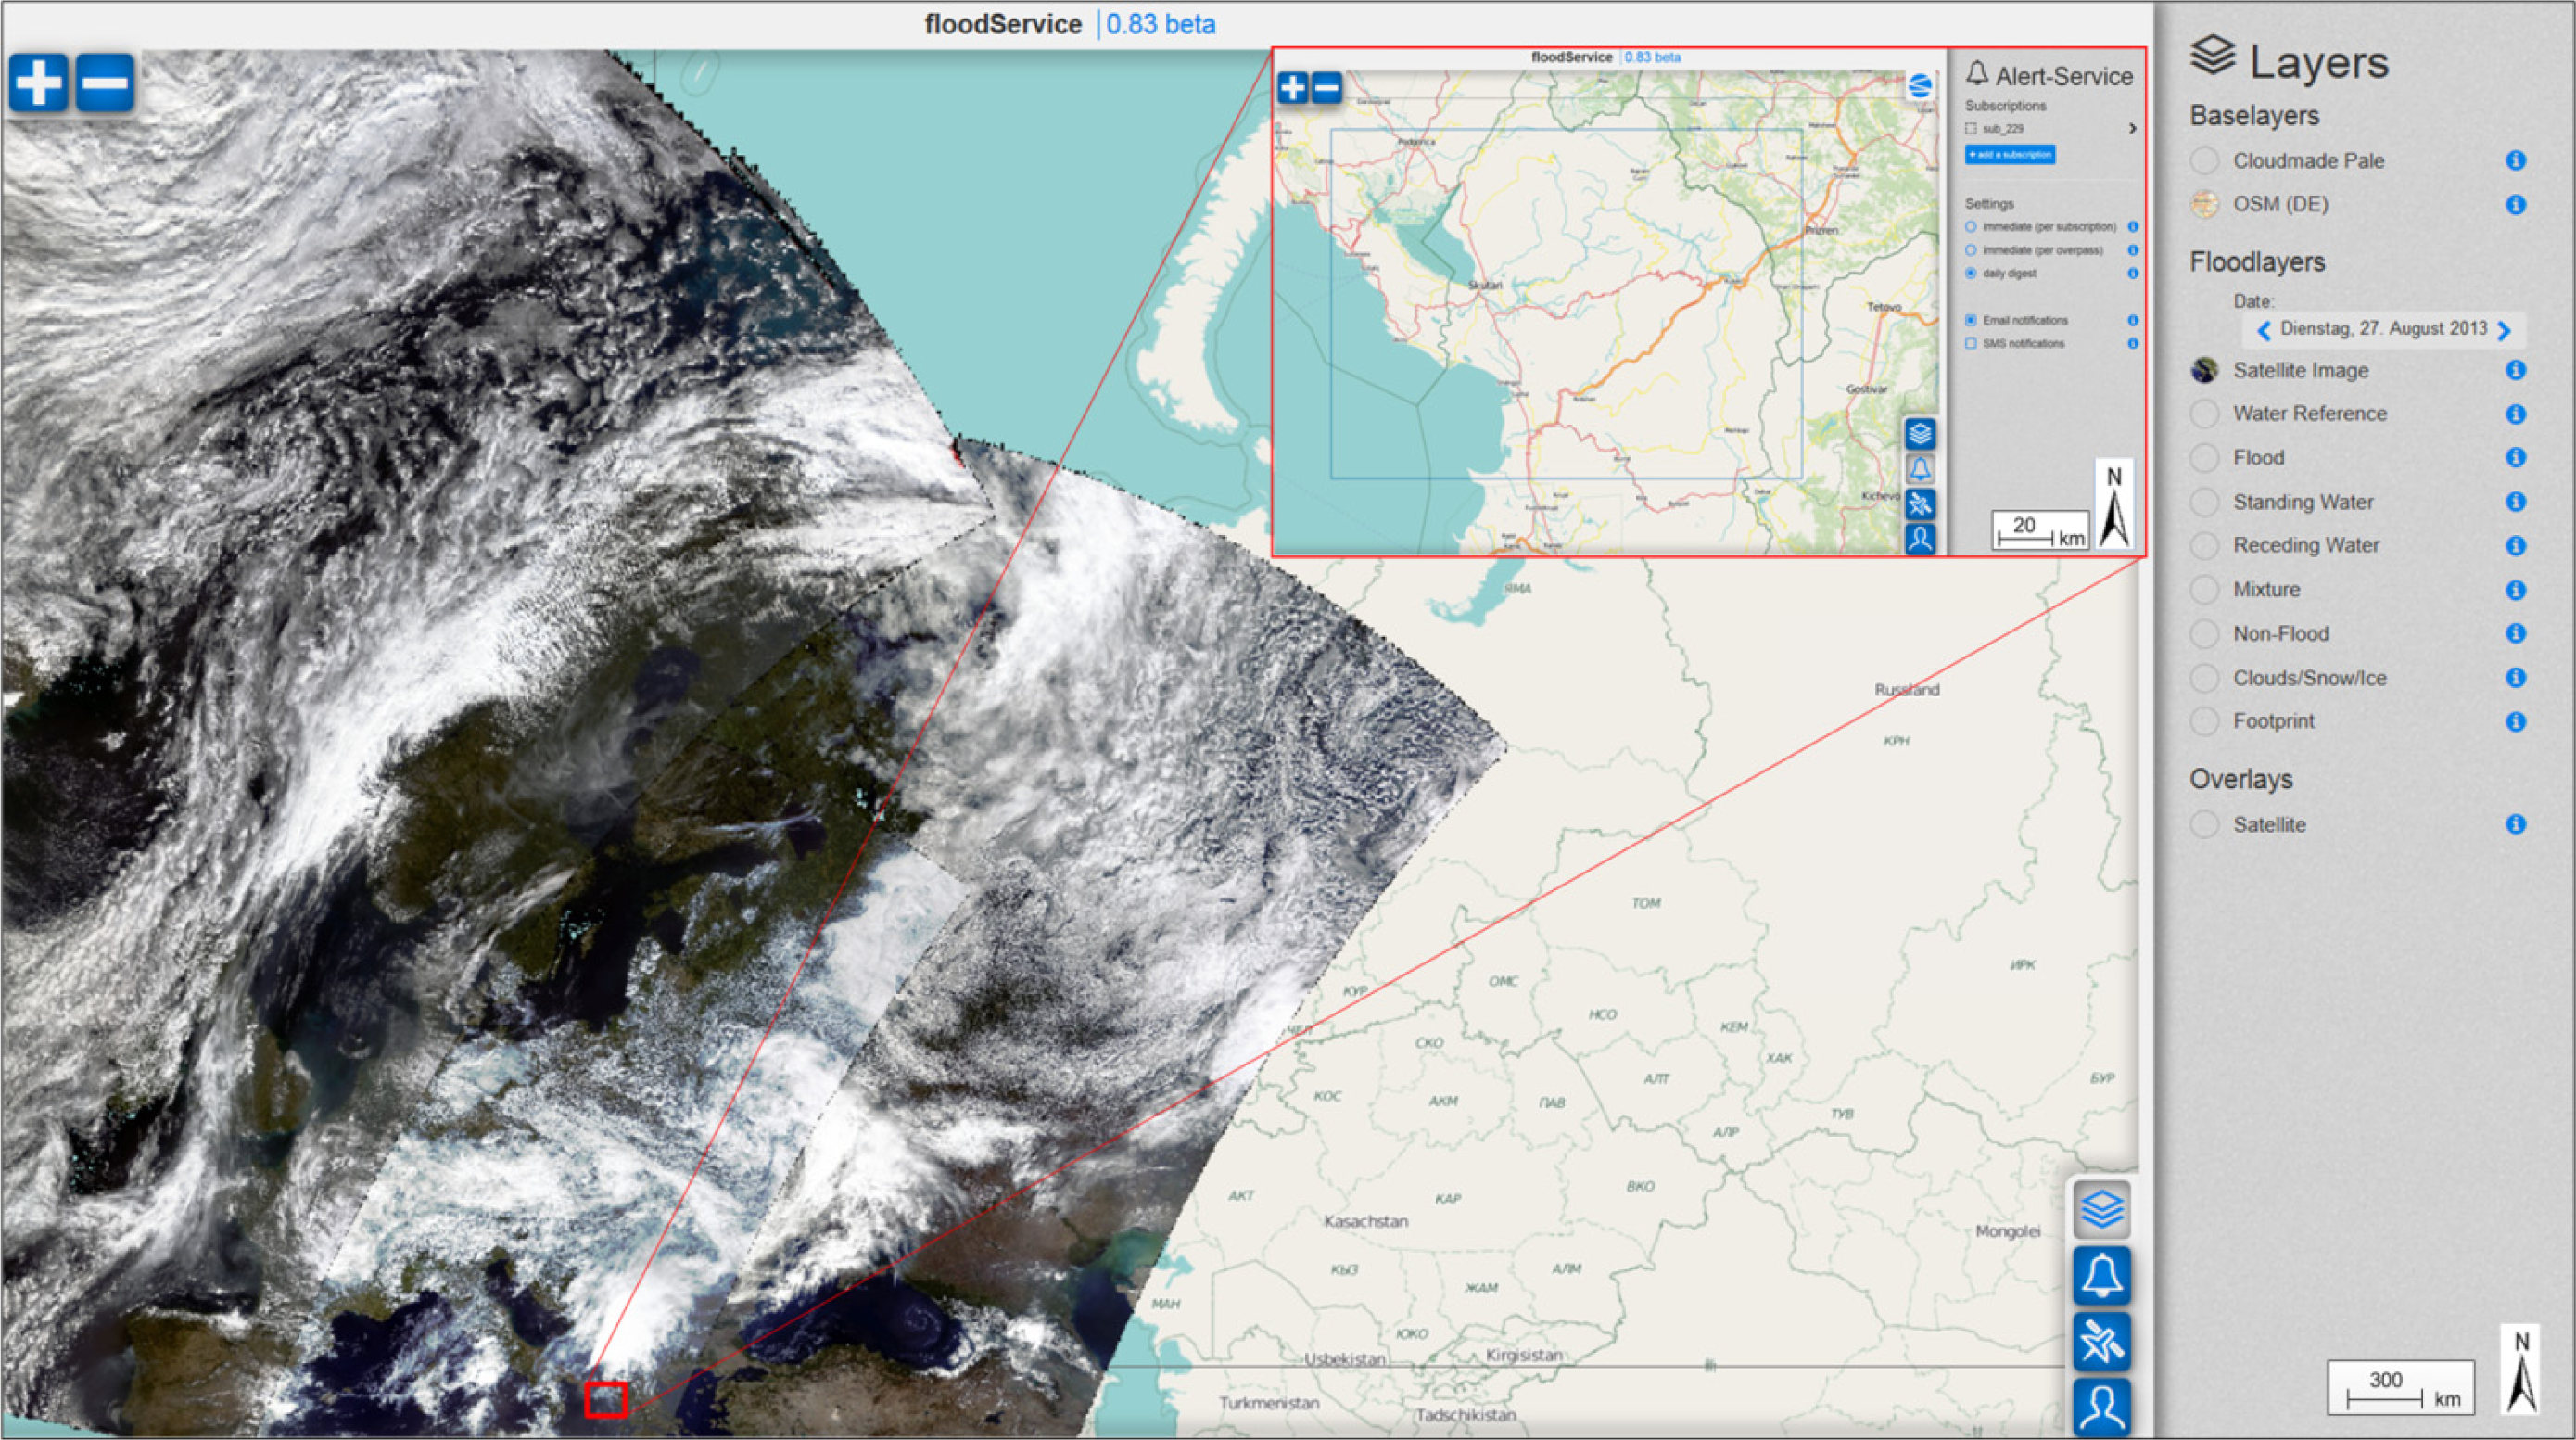Show info for daily digest in inset
This screenshot has width=2576, height=1440.
(2133, 273)
